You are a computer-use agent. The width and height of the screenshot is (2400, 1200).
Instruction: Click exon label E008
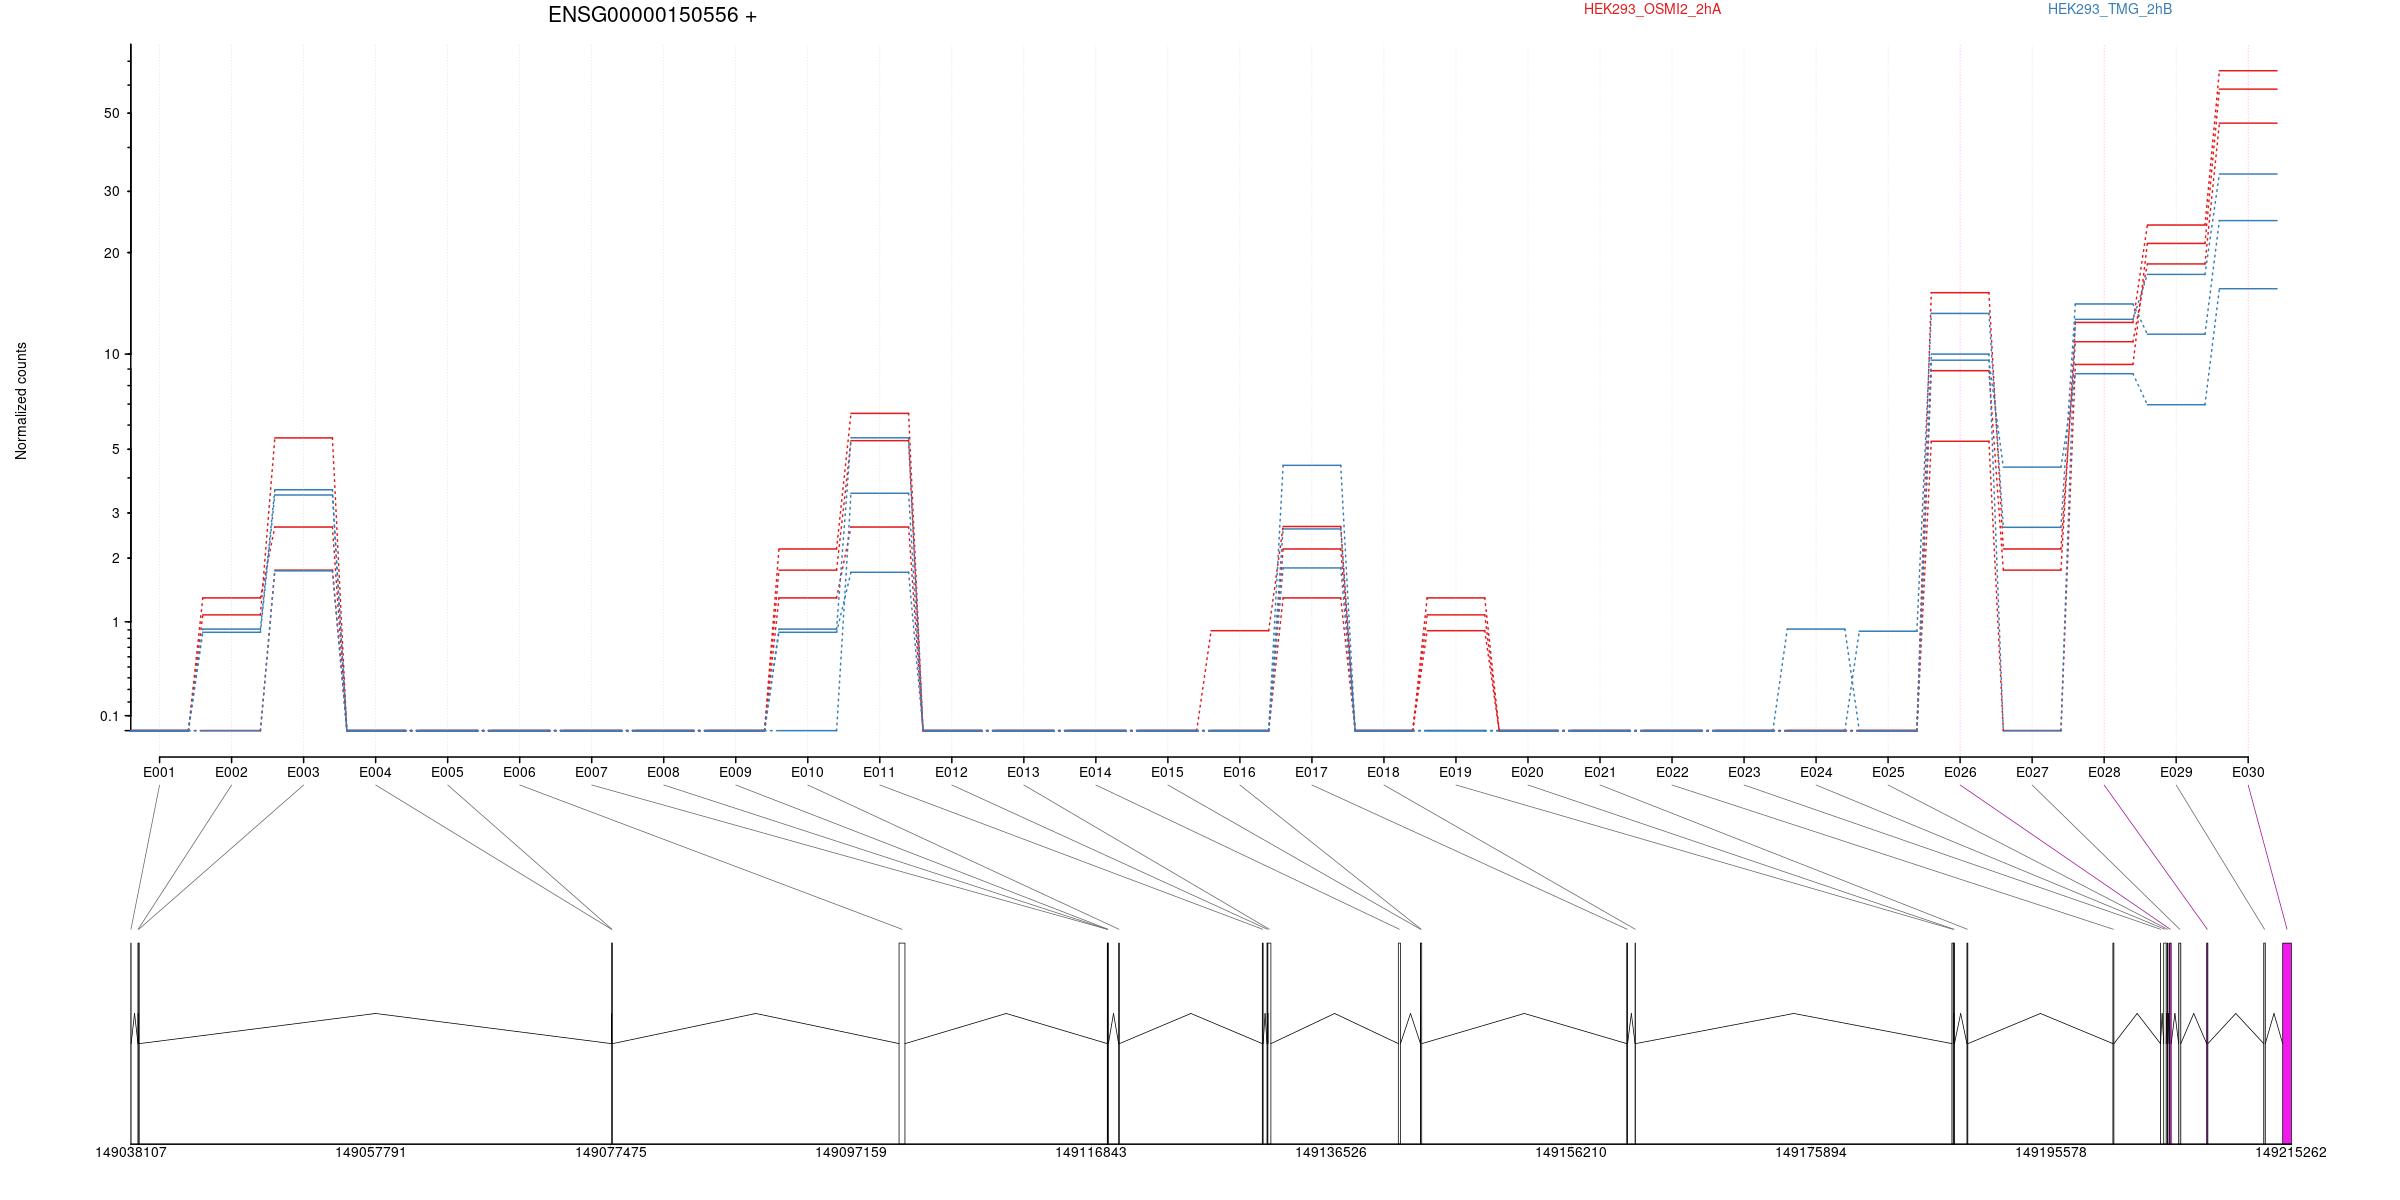[663, 772]
